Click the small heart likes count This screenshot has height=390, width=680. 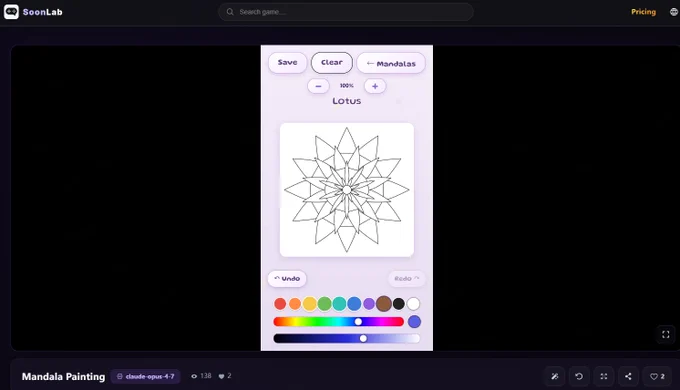[225, 376]
